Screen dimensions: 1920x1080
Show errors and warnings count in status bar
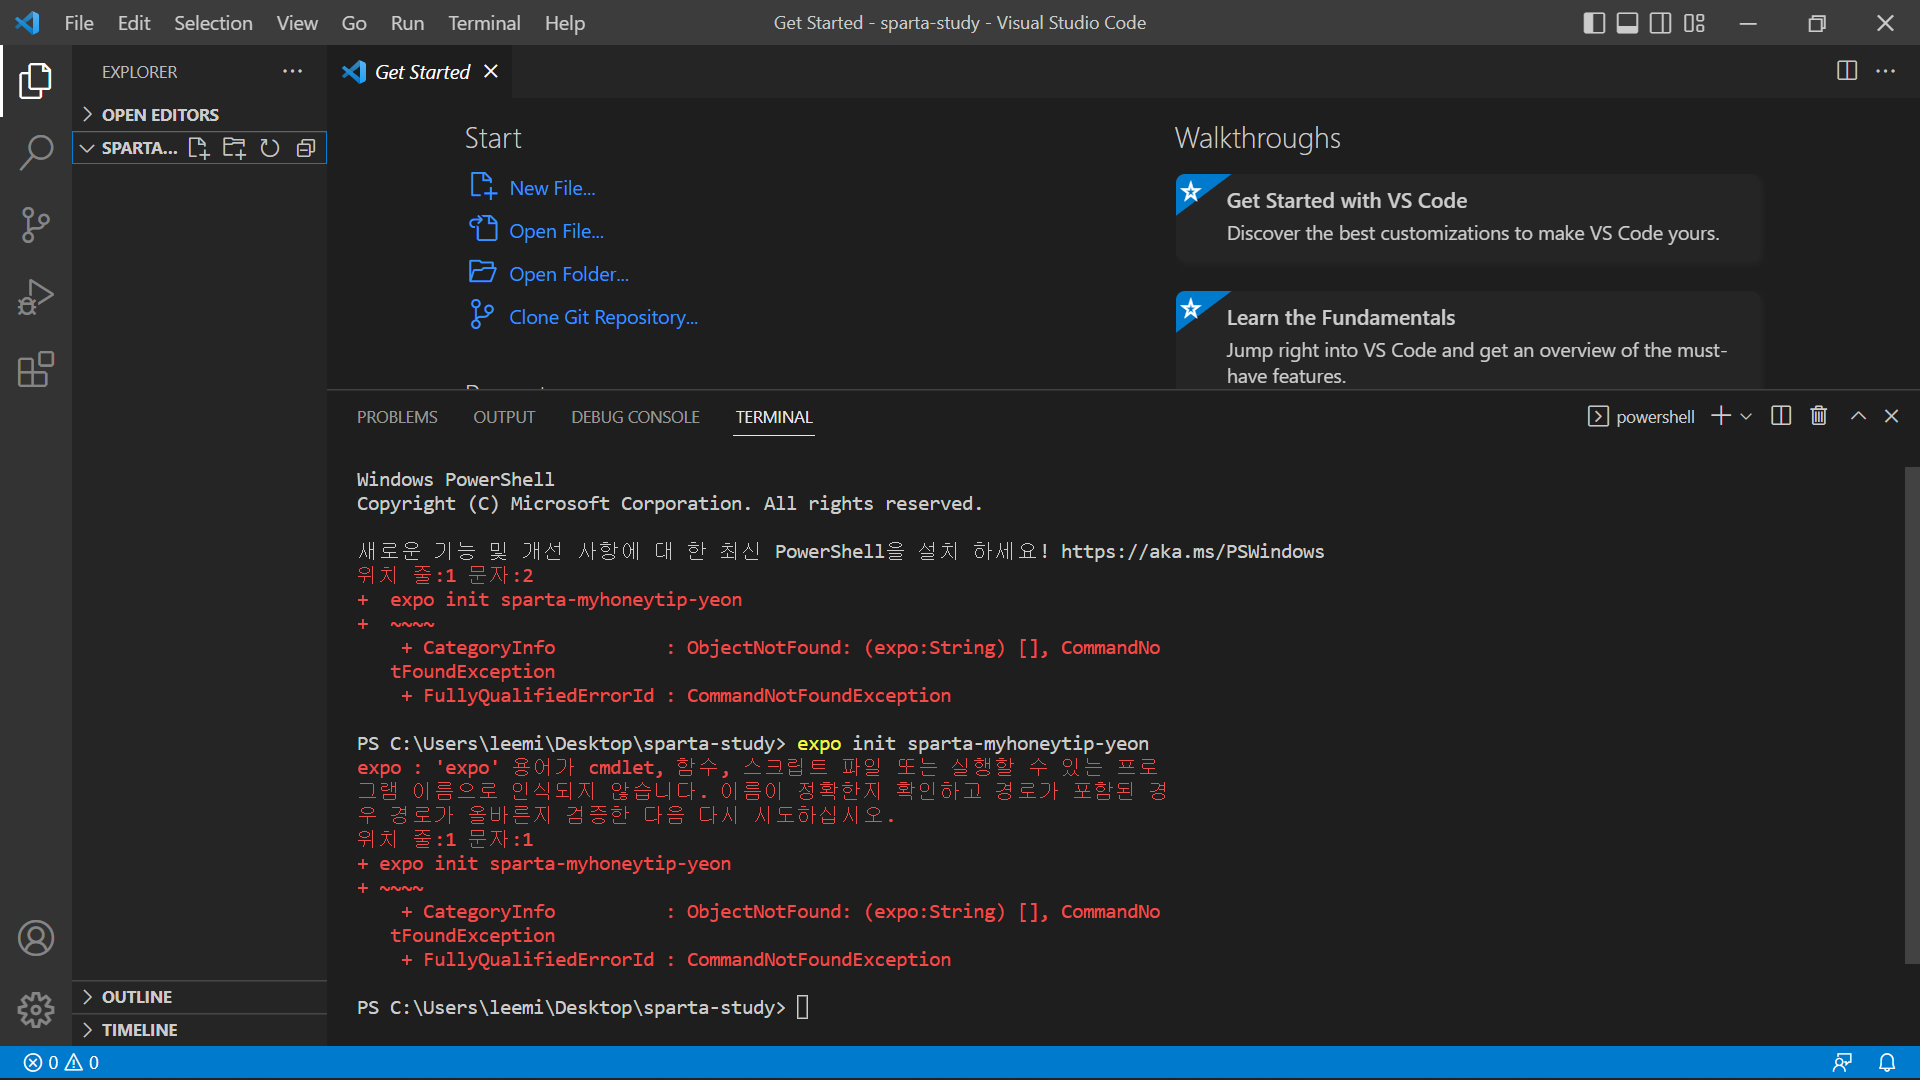[61, 1062]
